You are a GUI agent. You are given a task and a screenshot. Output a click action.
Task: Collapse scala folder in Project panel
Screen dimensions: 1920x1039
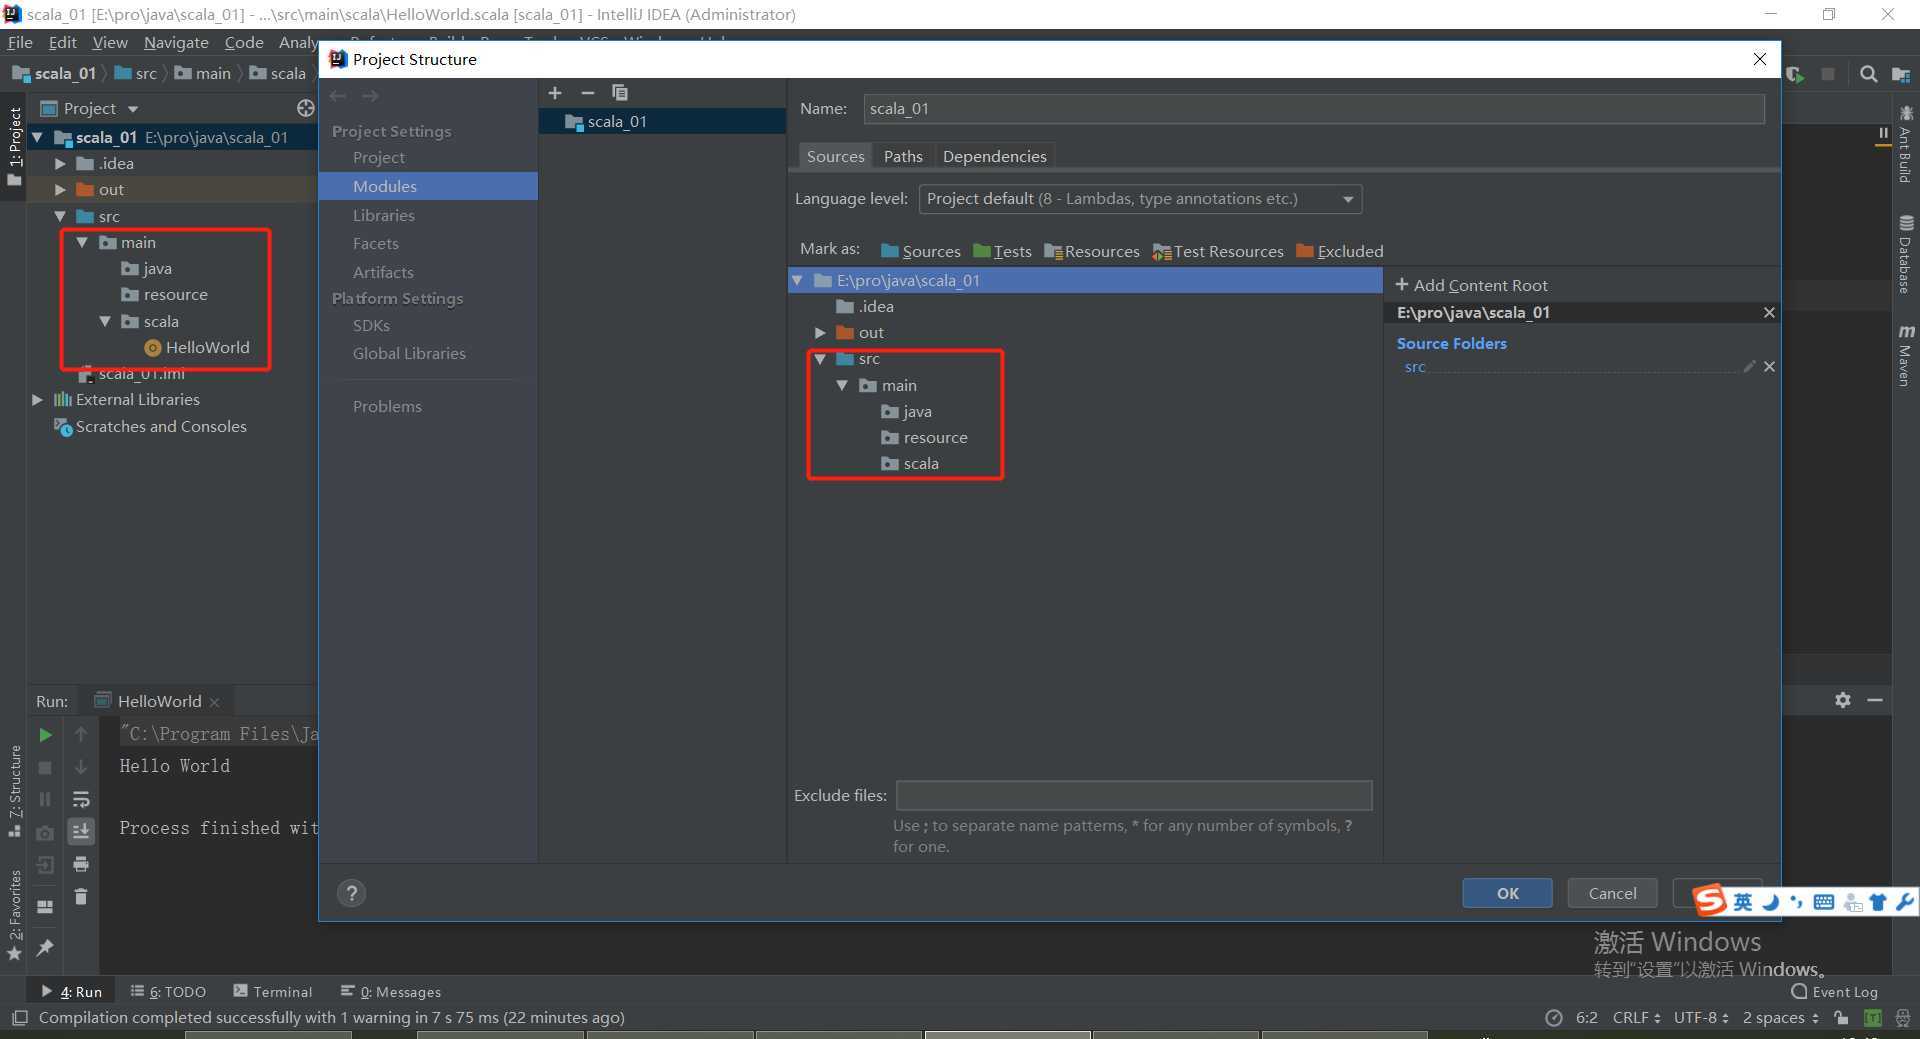pyautogui.click(x=105, y=321)
